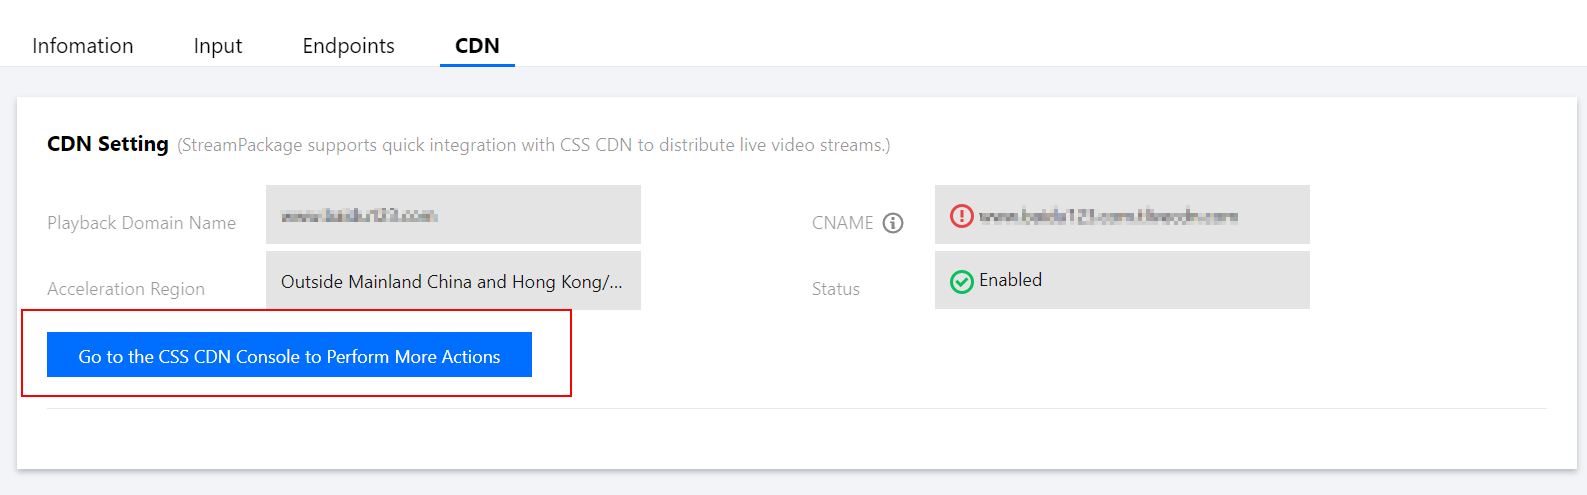Select the CDN tab
The width and height of the screenshot is (1587, 495).
point(477,46)
